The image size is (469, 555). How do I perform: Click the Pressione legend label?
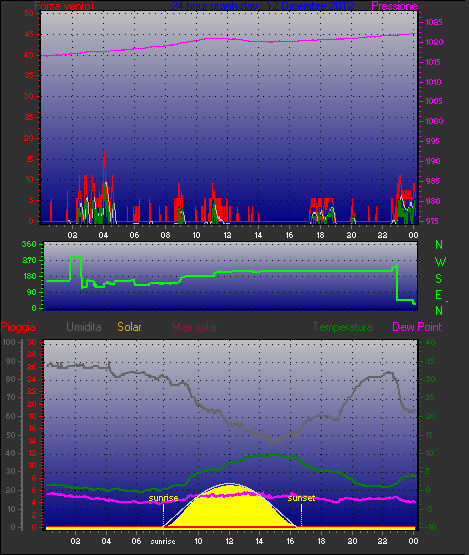tap(394, 6)
